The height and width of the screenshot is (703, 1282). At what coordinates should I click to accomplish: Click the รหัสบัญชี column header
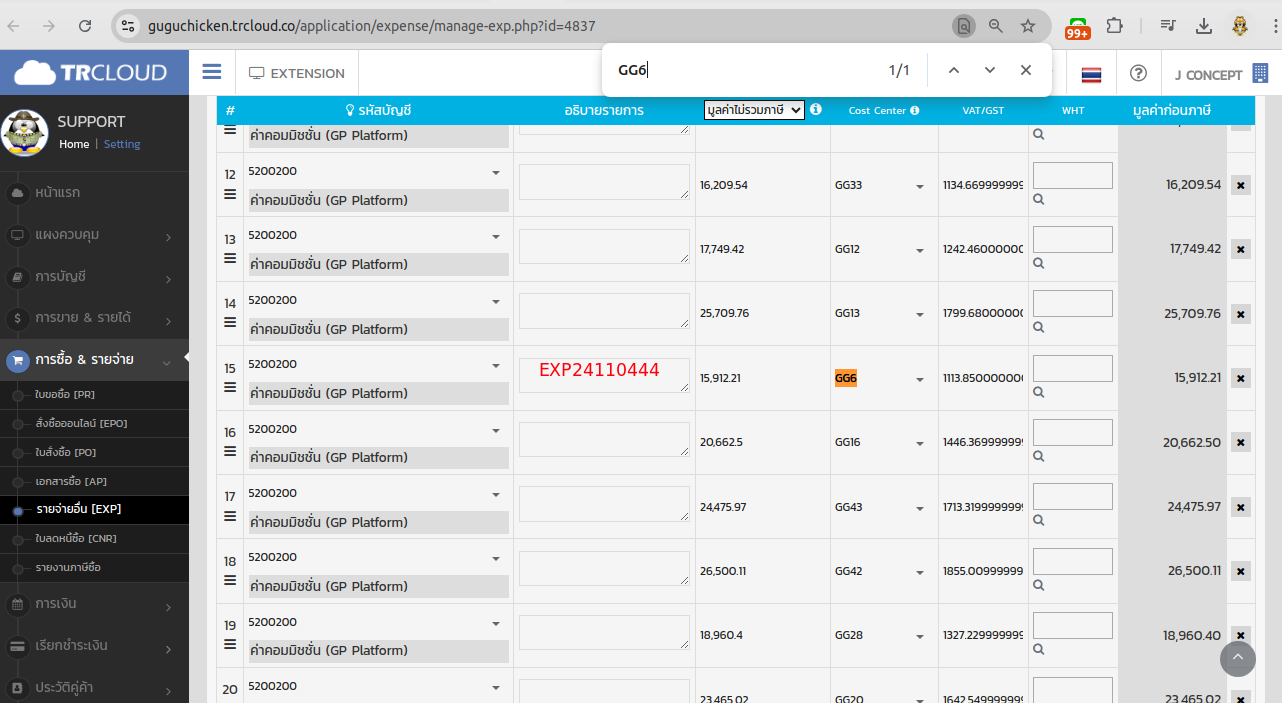(379, 110)
